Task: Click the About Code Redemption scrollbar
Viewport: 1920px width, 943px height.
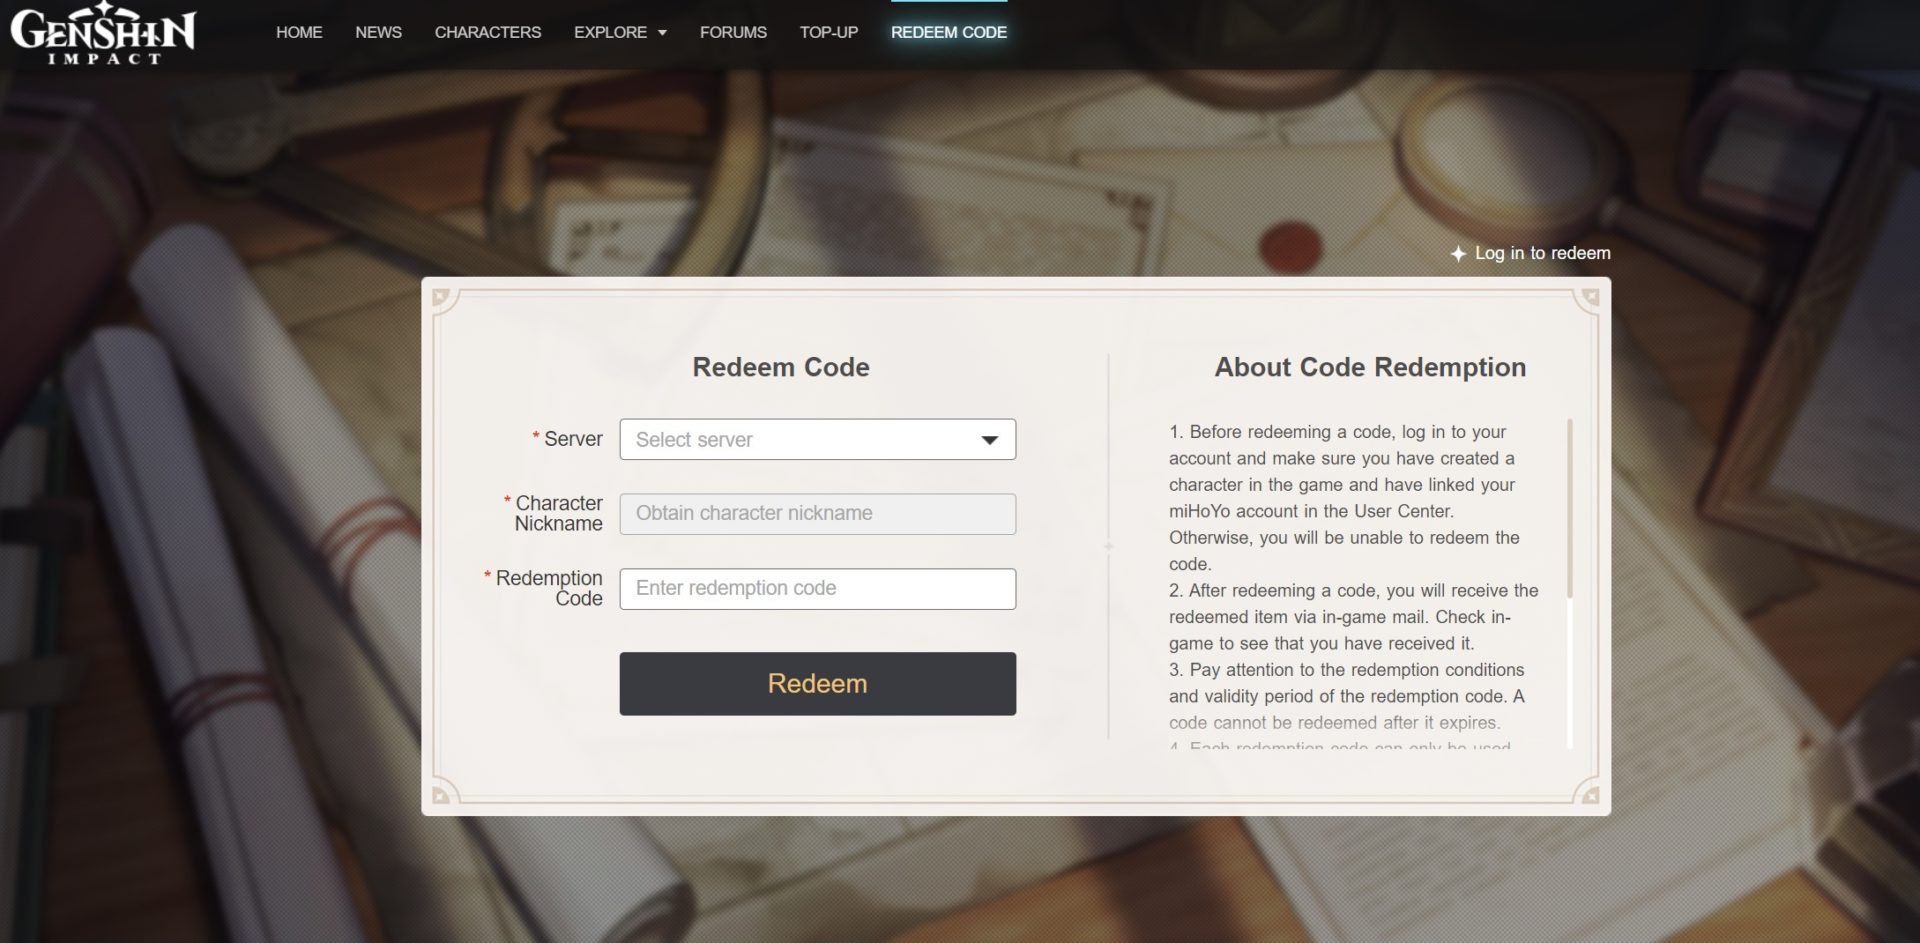Action: [x=1570, y=509]
